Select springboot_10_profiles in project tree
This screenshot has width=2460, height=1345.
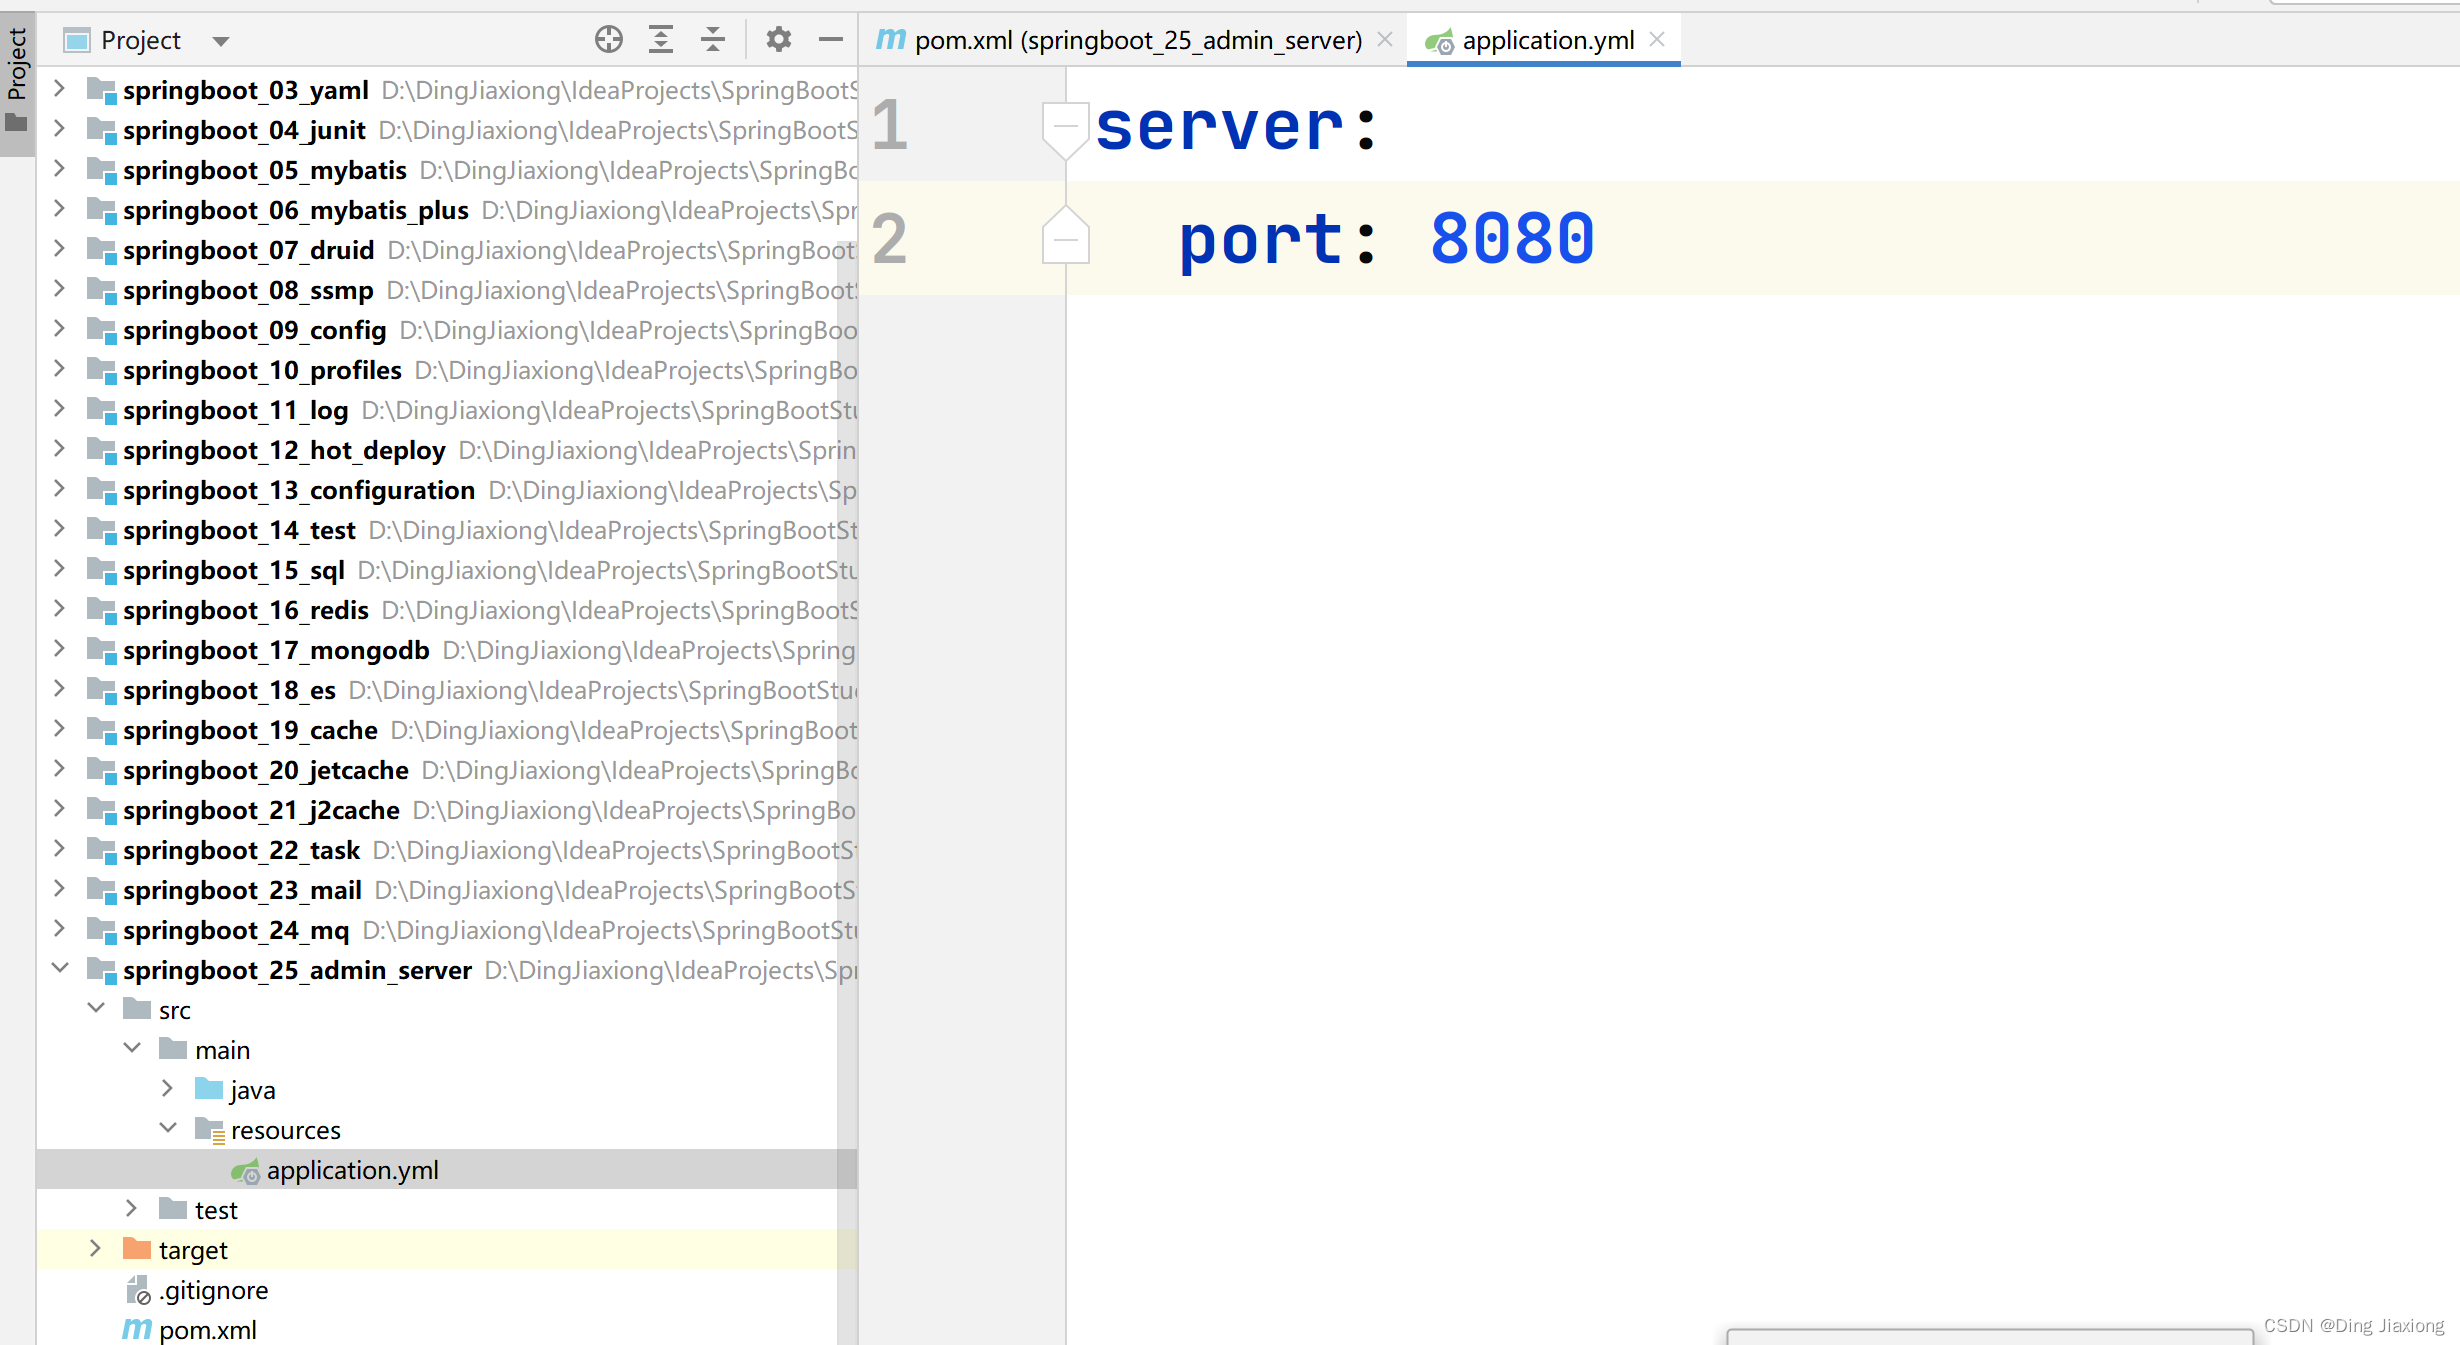(263, 370)
